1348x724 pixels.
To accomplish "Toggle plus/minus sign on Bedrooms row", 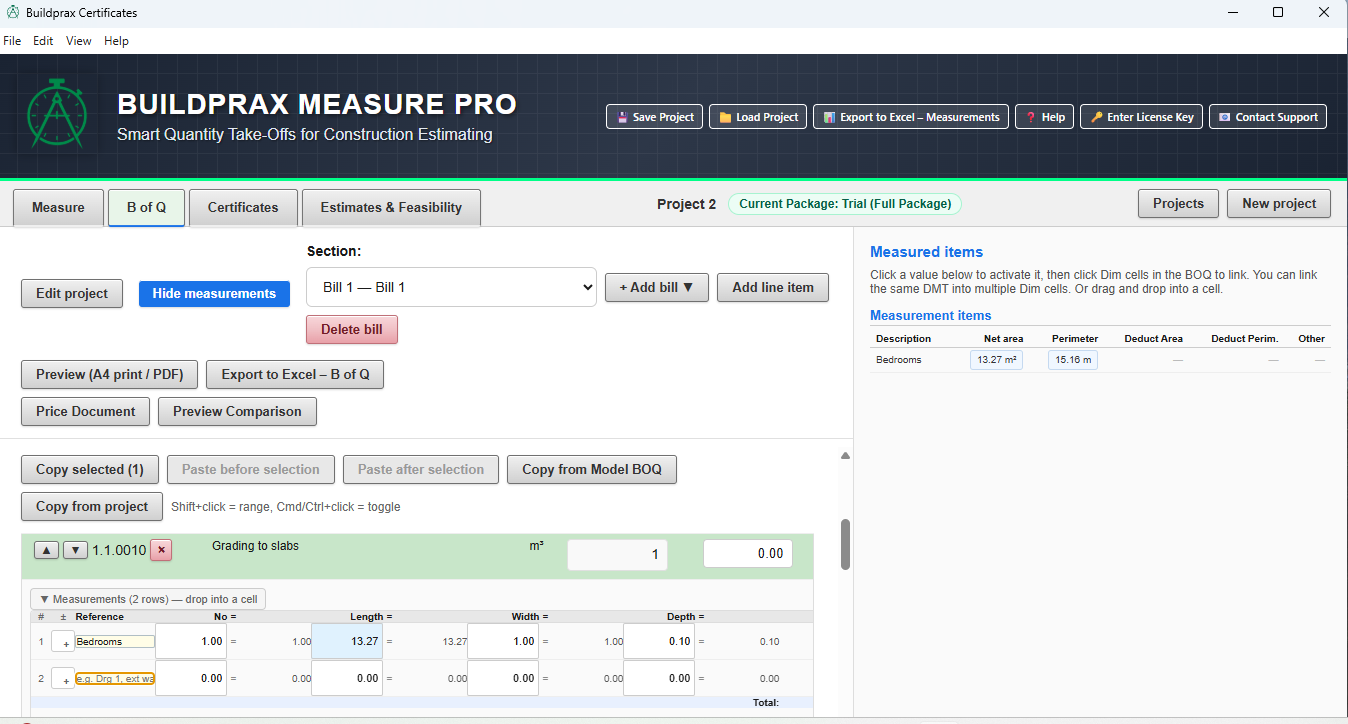I will click(x=63, y=642).
